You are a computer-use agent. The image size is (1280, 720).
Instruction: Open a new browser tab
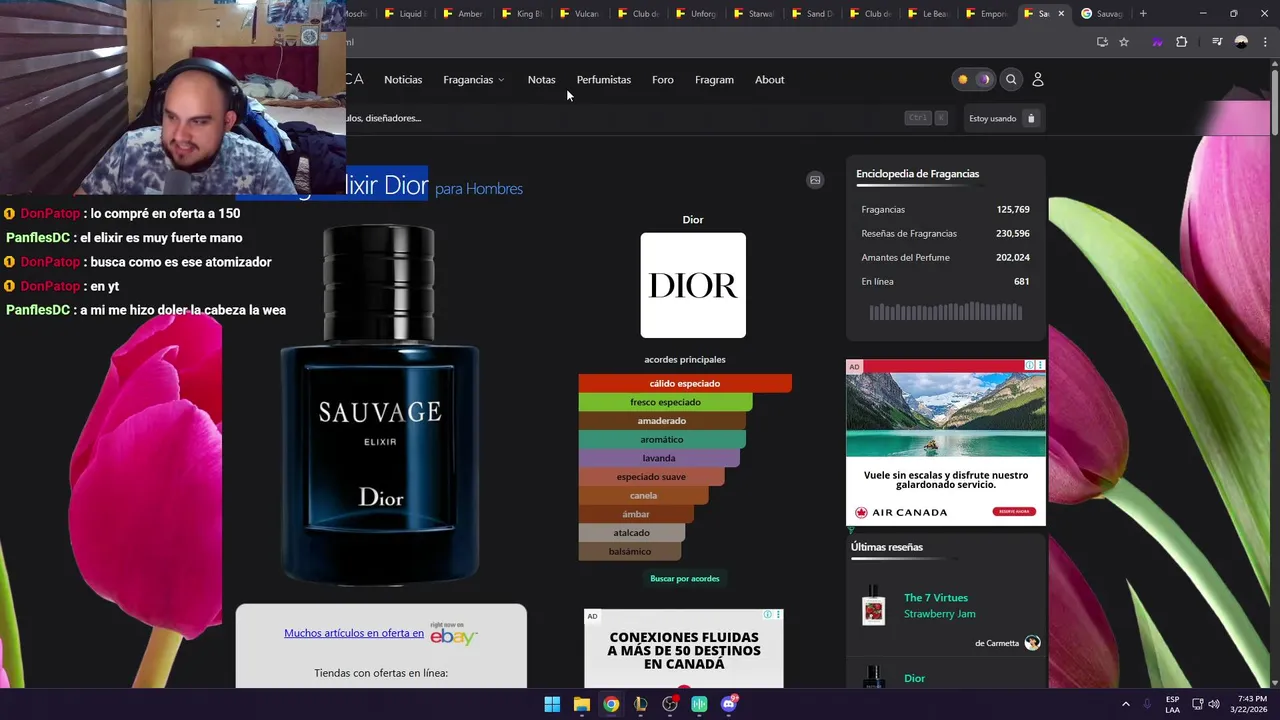1143,13
